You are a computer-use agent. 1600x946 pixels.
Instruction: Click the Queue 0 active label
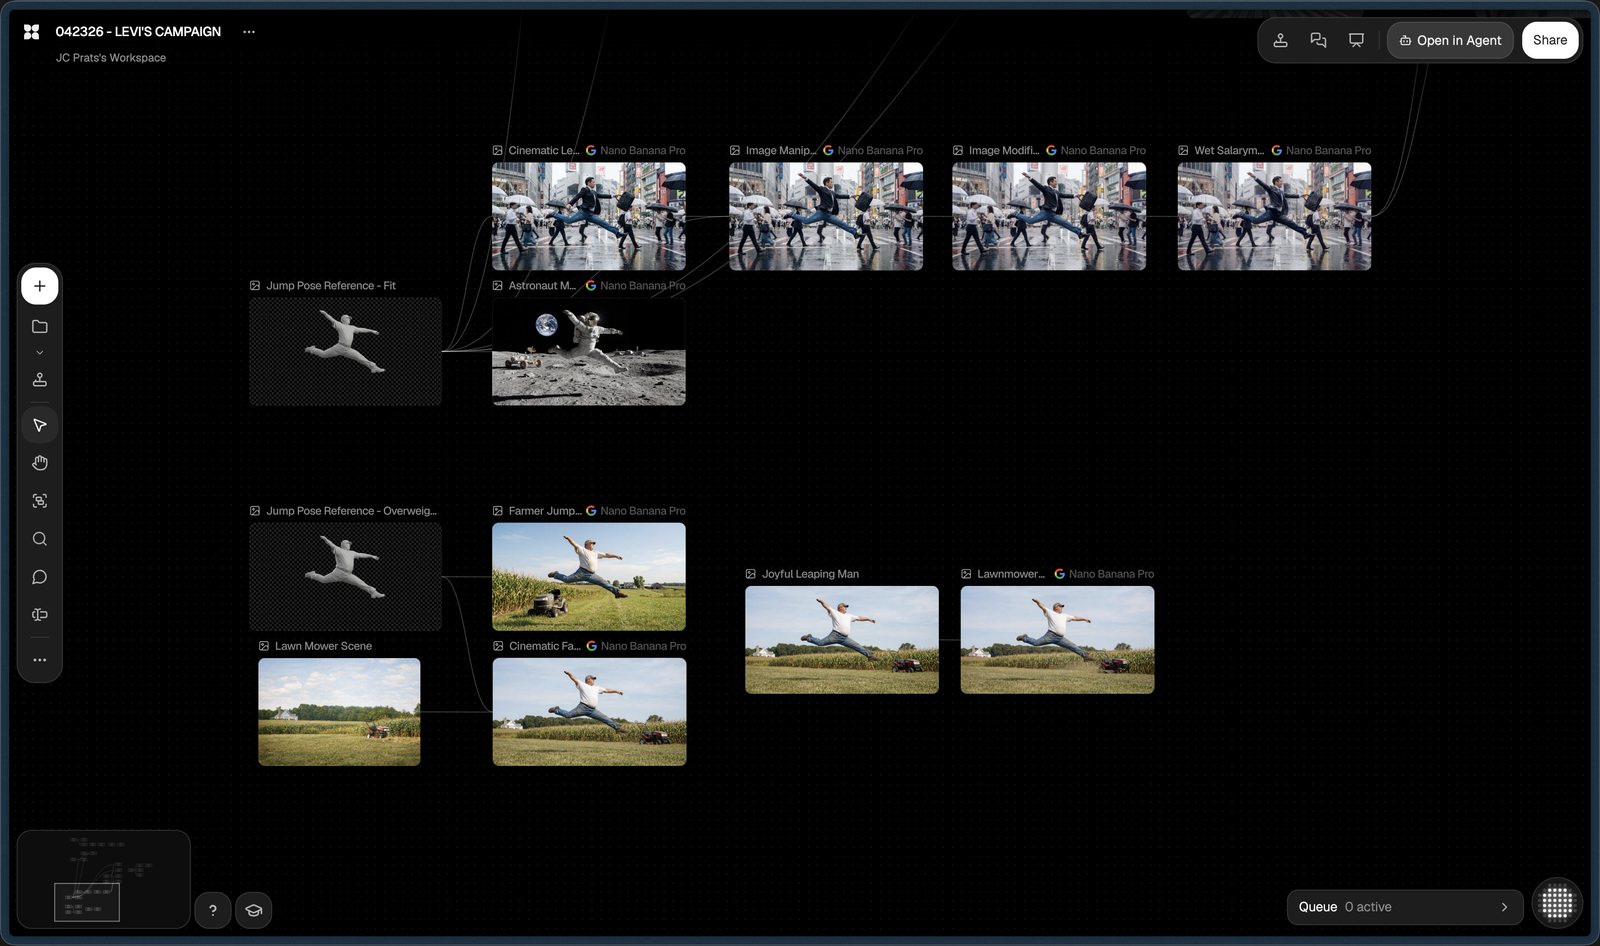coord(1345,907)
